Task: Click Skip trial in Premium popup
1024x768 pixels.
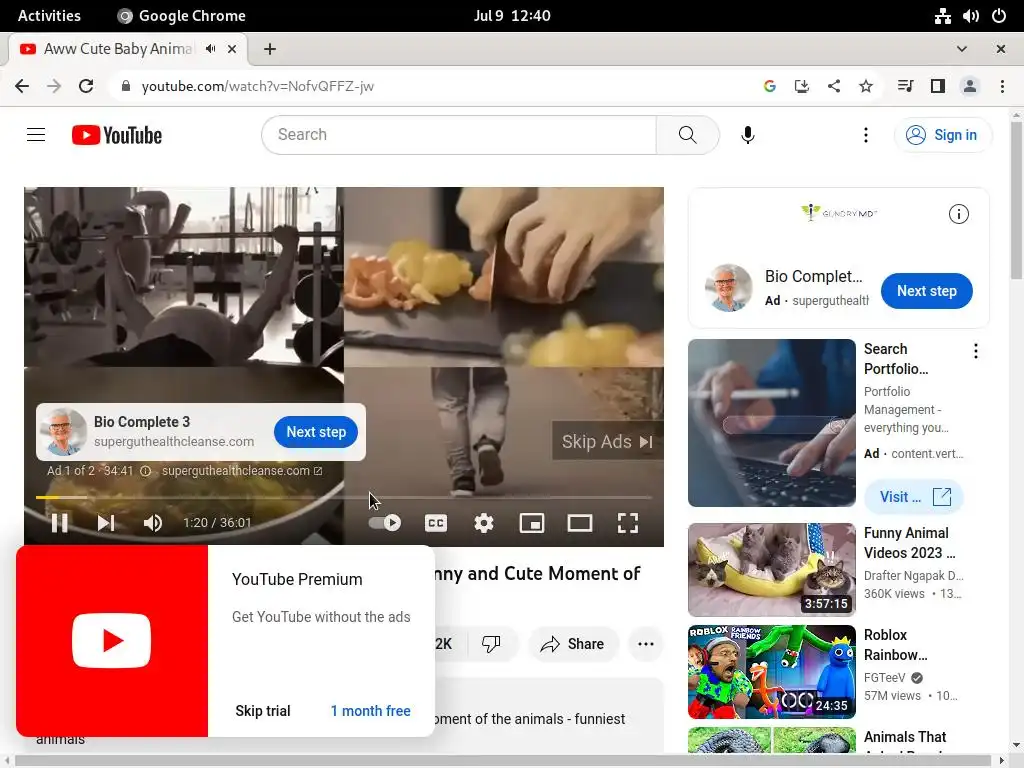Action: (263, 711)
